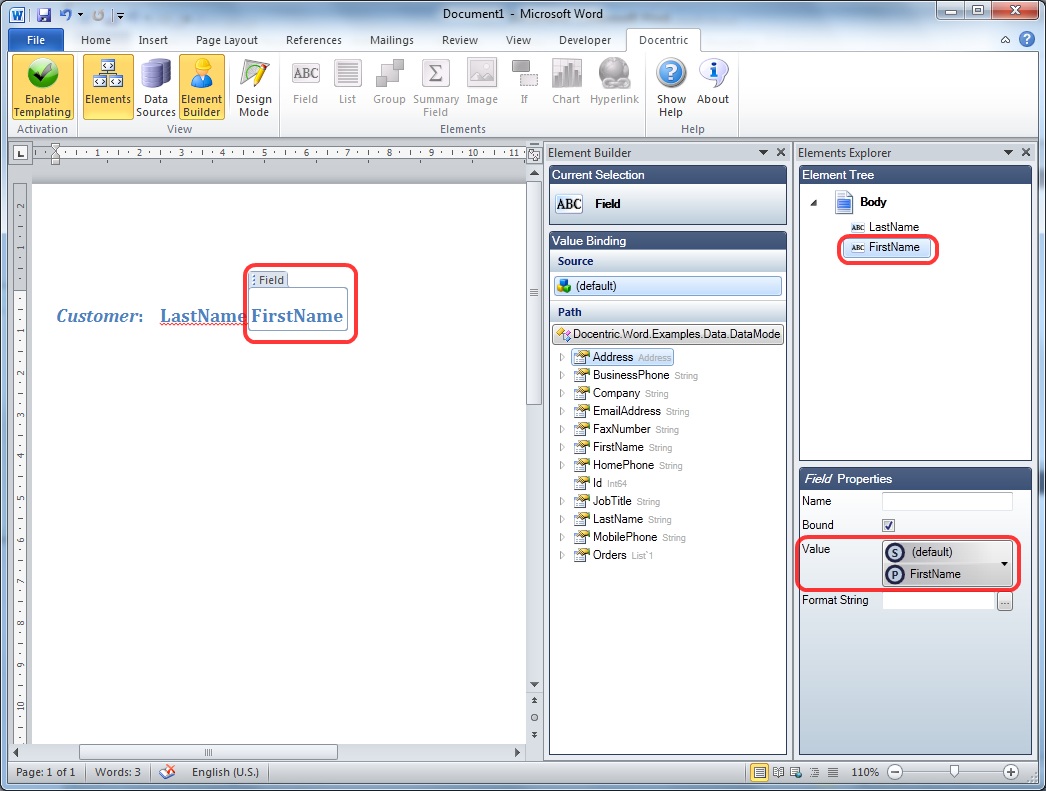Viewport: 1046px width, 791px height.
Task: Insert a Summary Field element
Action: pyautogui.click(x=436, y=87)
